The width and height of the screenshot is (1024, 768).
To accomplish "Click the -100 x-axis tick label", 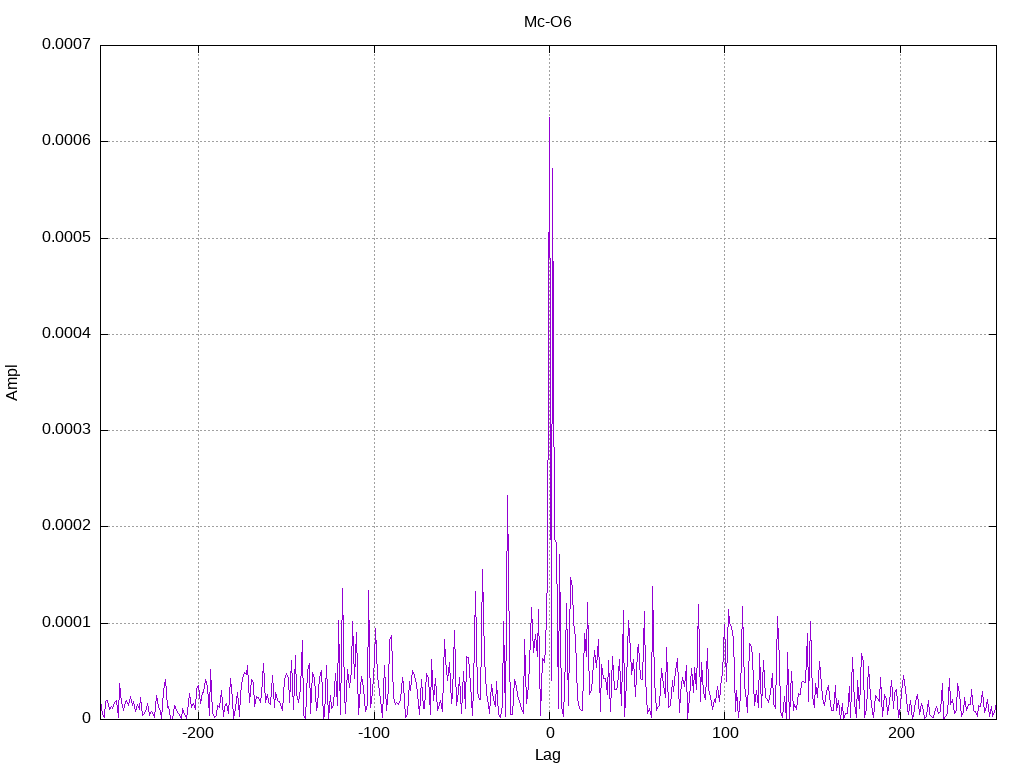I will pyautogui.click(x=374, y=733).
